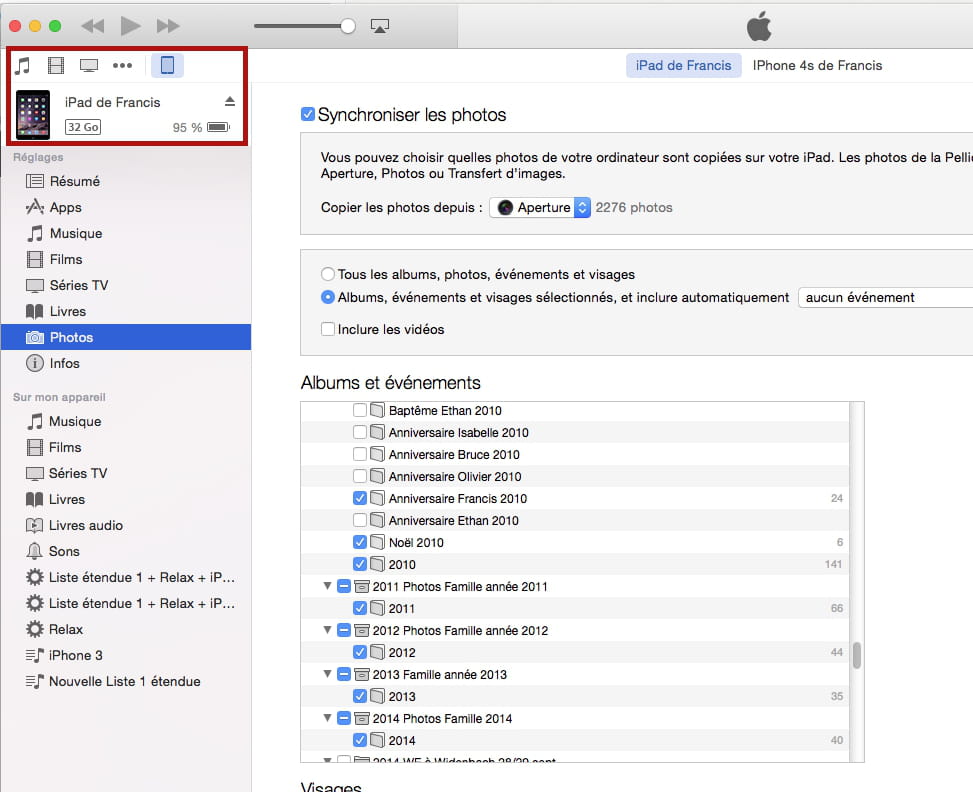Click the Relax smart playlist gear icon
The image size is (973, 792).
point(35,629)
